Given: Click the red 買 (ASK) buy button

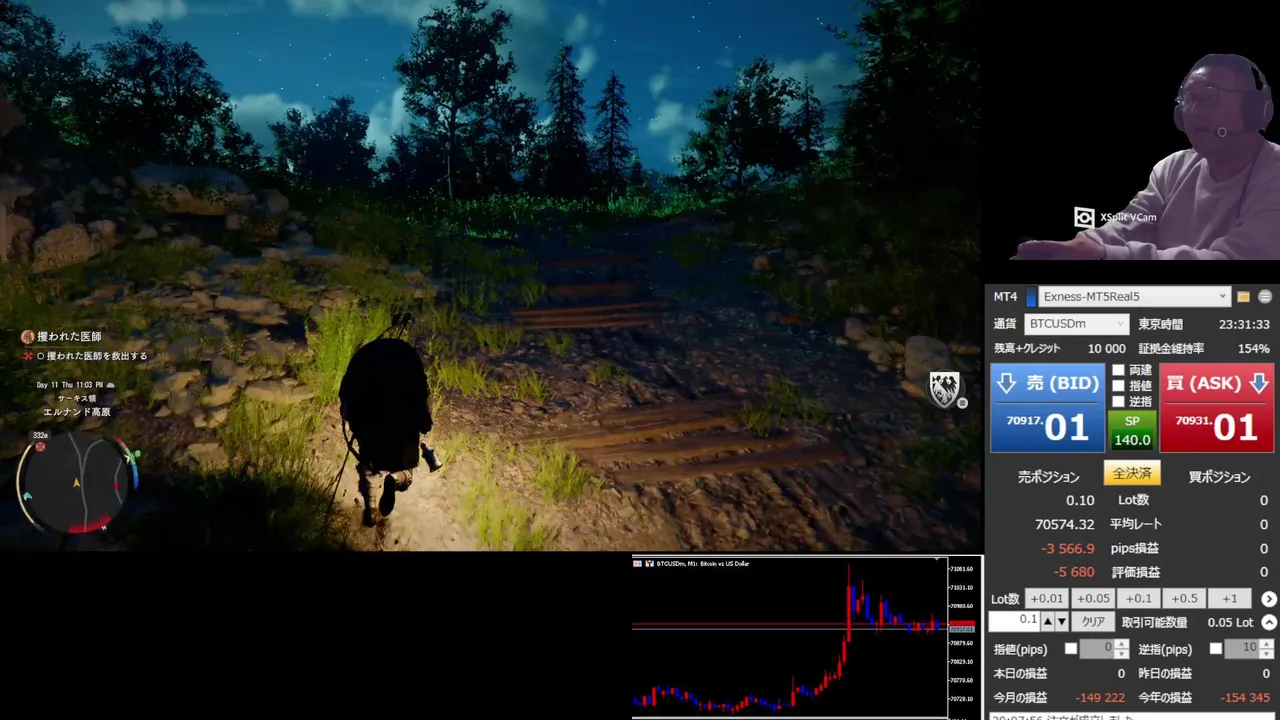Looking at the screenshot, I should (x=1217, y=408).
